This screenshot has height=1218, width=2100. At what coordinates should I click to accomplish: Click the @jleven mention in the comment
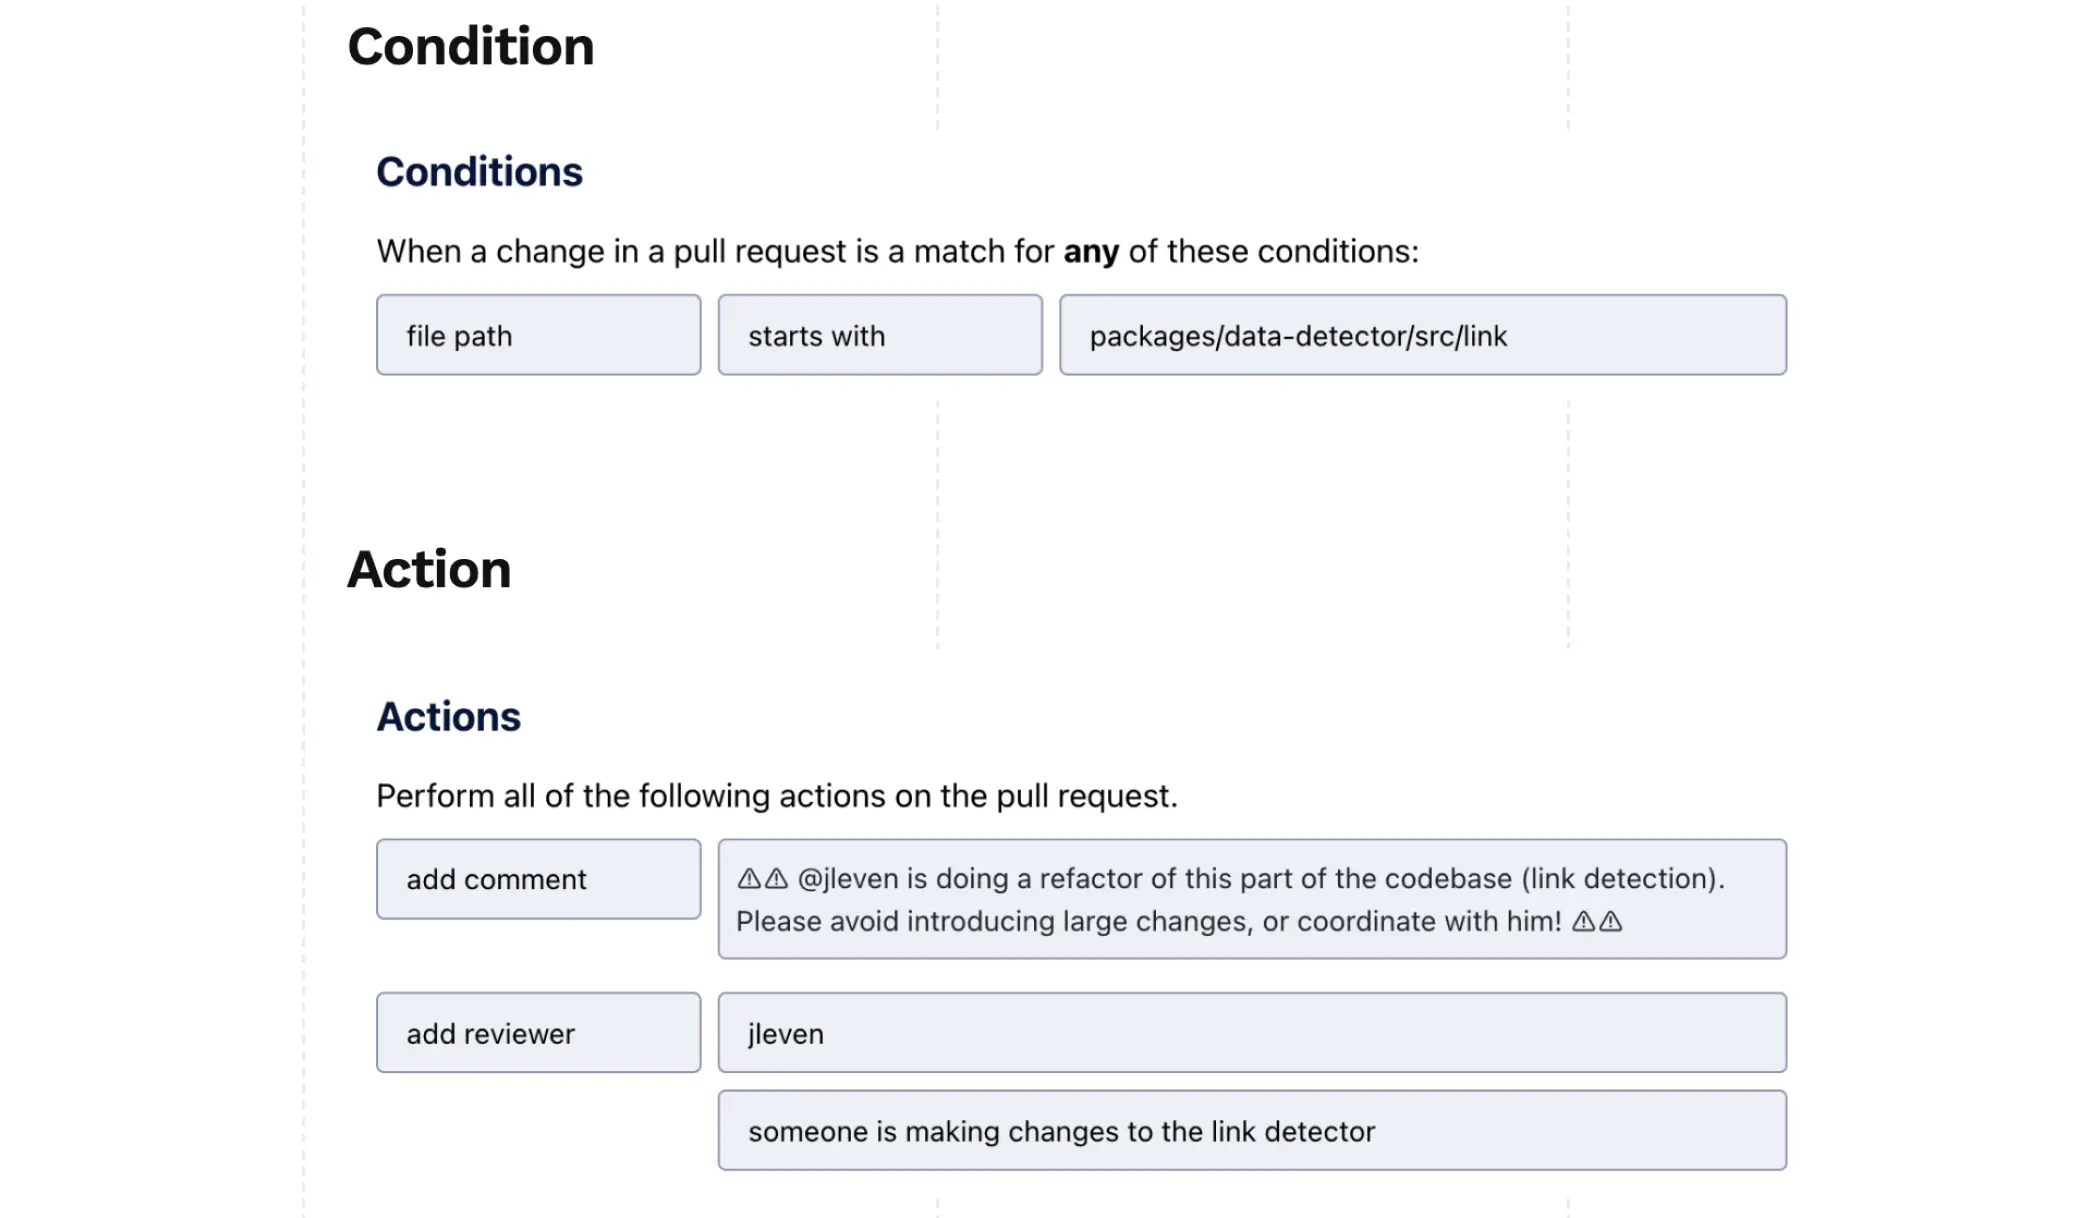click(x=848, y=879)
